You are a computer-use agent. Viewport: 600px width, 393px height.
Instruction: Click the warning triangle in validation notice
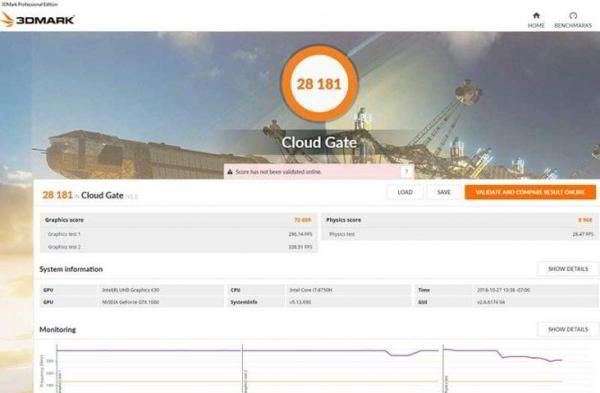pos(230,172)
